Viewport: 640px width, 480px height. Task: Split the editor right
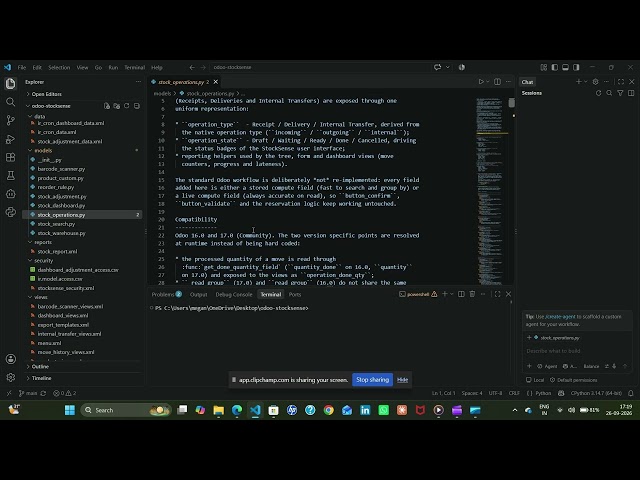(x=497, y=82)
